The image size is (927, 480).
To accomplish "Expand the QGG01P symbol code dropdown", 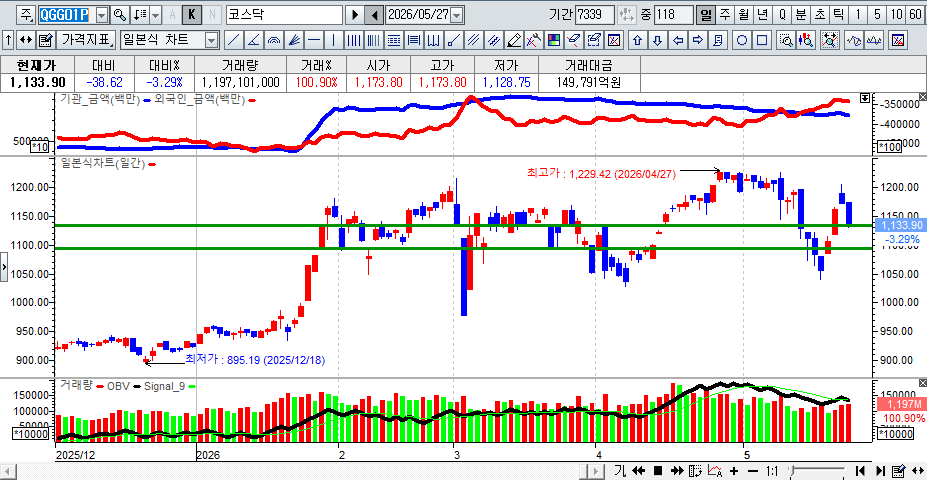I will point(102,14).
